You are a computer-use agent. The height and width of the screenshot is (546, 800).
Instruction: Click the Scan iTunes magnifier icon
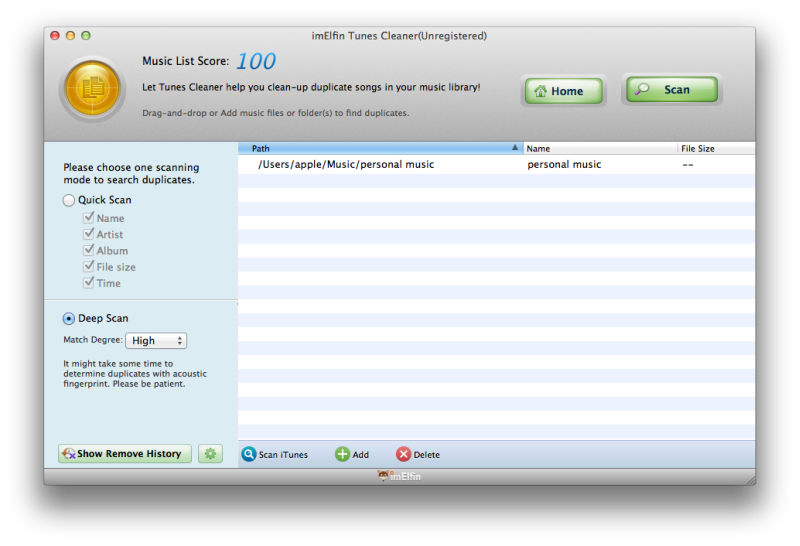[x=248, y=454]
